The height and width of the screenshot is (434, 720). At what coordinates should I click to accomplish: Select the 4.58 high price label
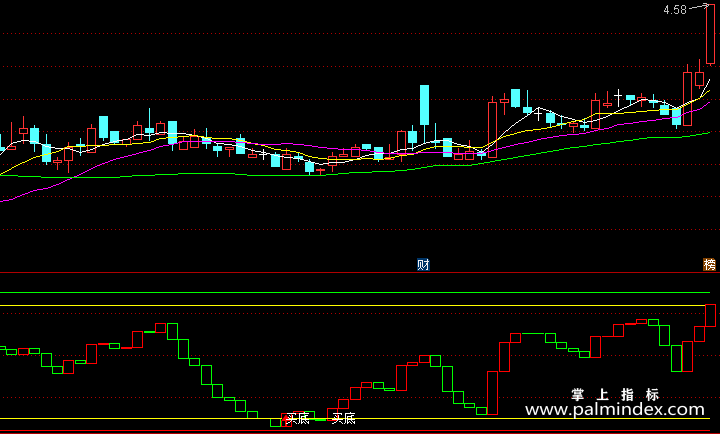[675, 10]
